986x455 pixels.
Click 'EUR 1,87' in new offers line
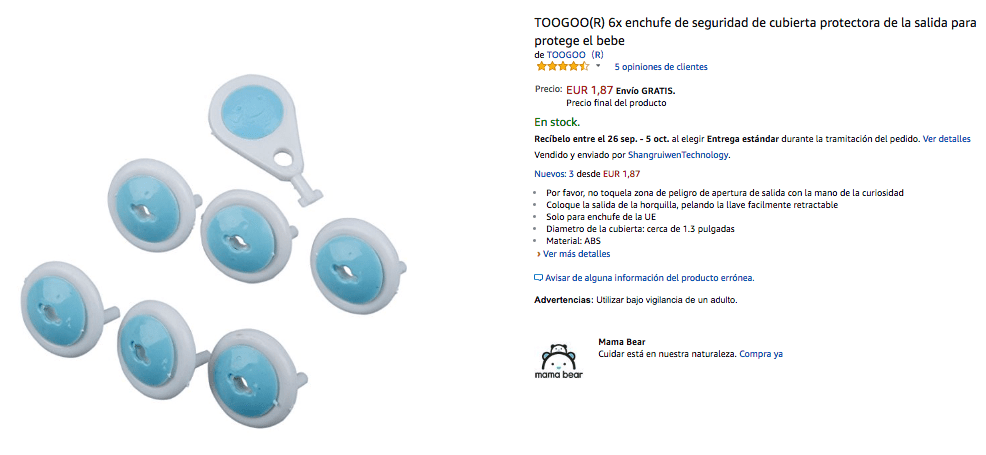[621, 173]
